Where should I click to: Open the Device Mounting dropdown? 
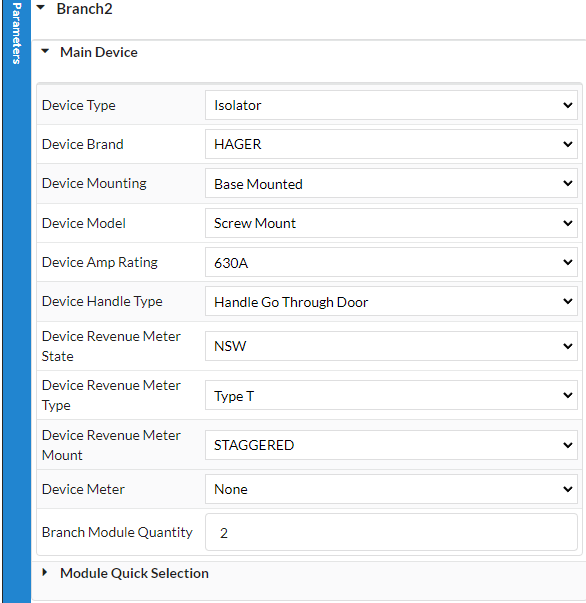point(391,183)
